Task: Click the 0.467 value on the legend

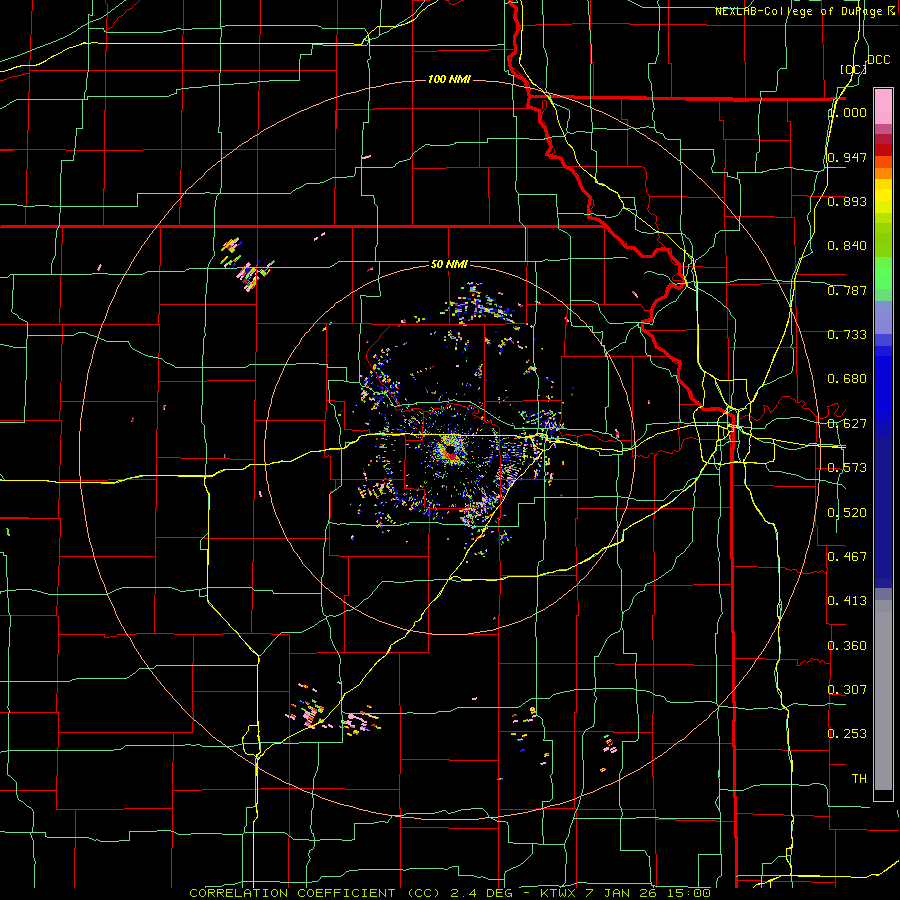Action: (x=847, y=557)
